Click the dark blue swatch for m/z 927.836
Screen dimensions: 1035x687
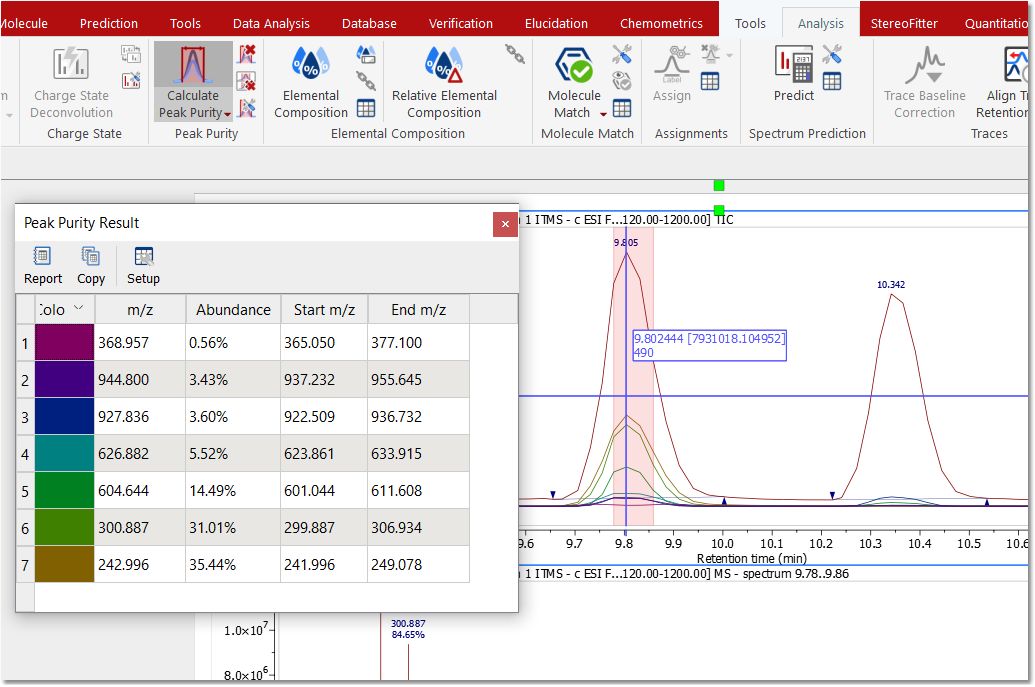(x=64, y=416)
